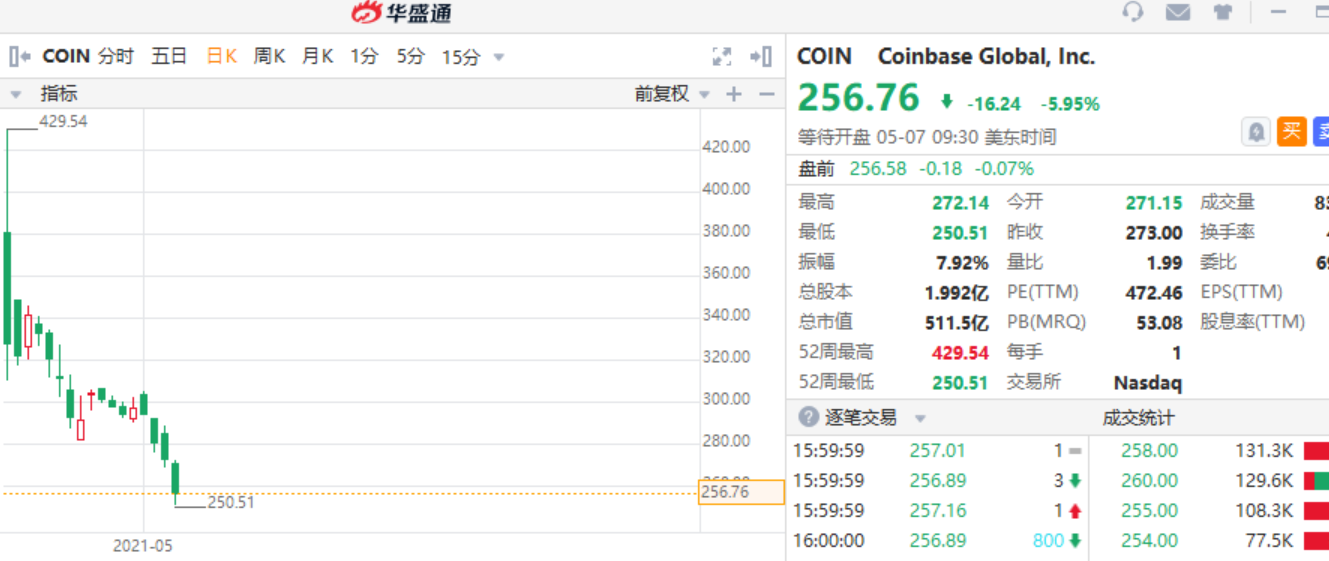The image size is (1329, 561).
Task: Select the 16:00:00 trade row
Action: (937, 541)
